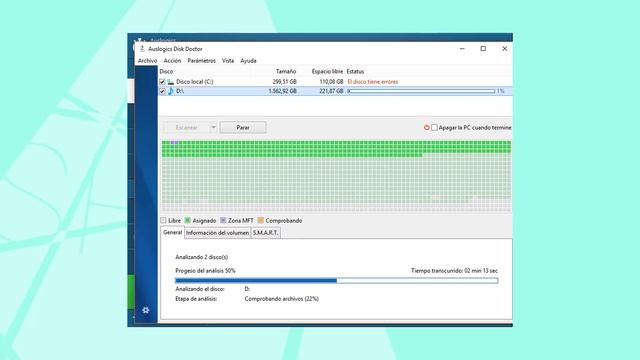Sort by the Espacio libre column header
Image resolution: width=640 pixels, height=360 pixels.
(327, 71)
